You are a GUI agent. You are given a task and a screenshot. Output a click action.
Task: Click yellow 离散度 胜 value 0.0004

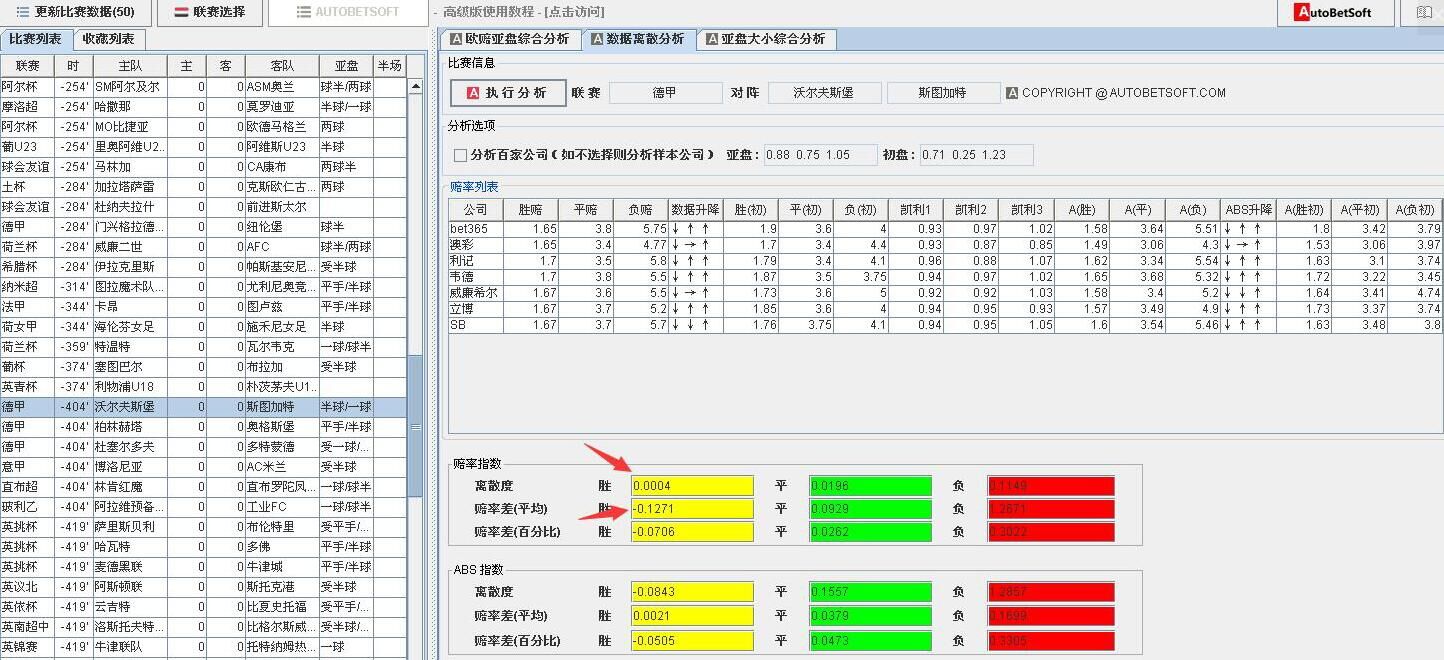692,486
